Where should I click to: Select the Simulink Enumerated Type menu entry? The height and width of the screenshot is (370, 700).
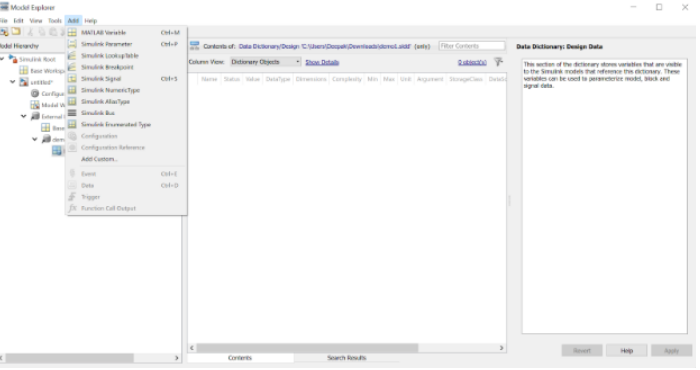point(126,125)
